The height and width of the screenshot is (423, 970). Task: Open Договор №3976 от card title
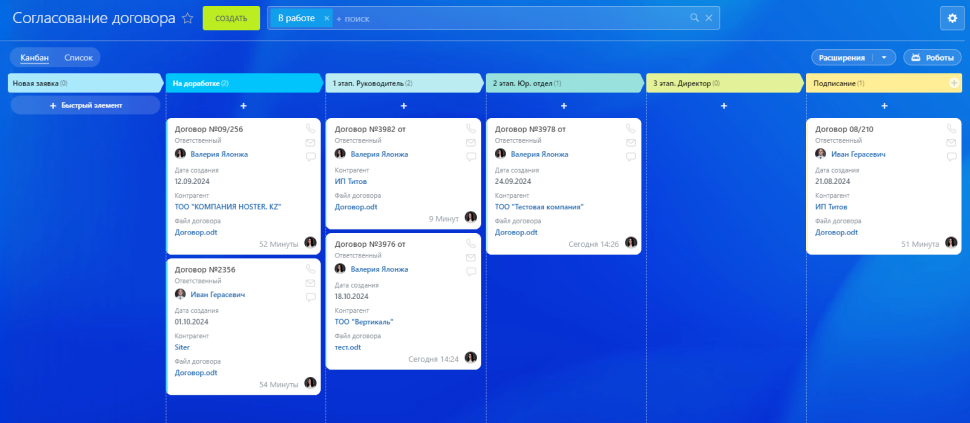pos(370,244)
